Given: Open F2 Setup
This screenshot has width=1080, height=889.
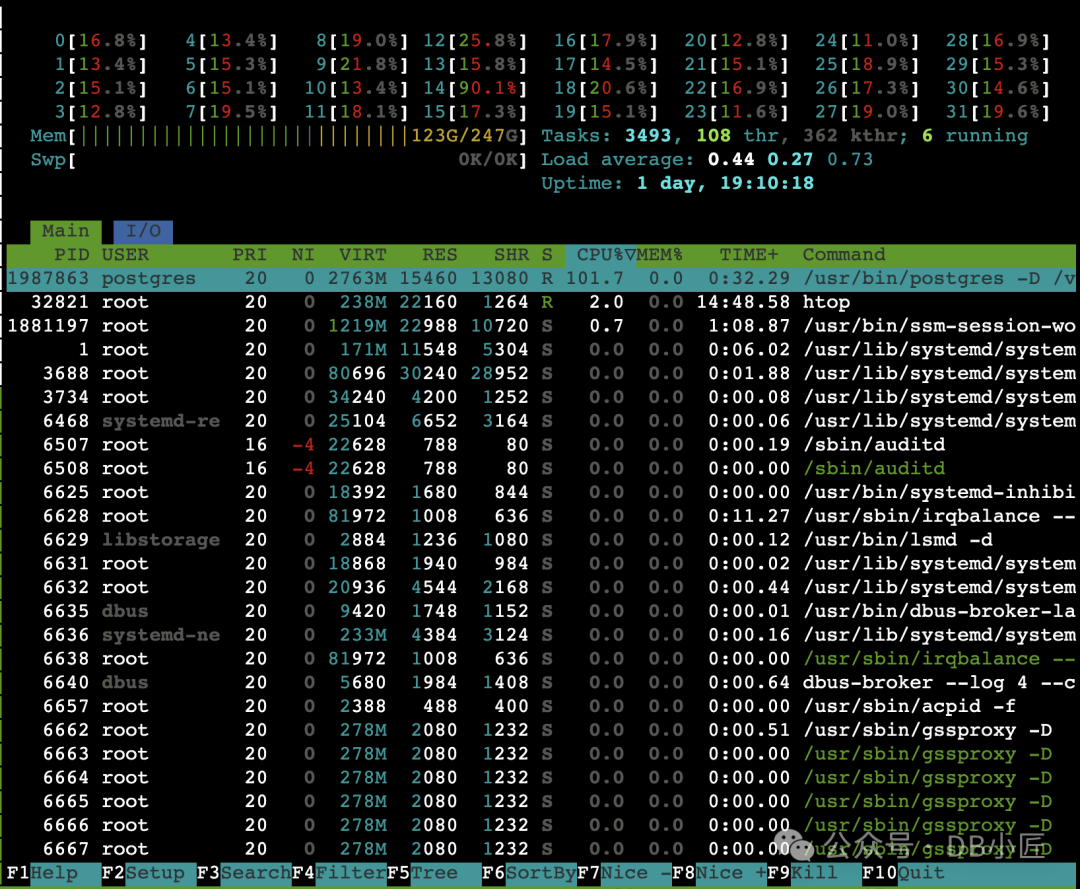Looking at the screenshot, I should 143,873.
